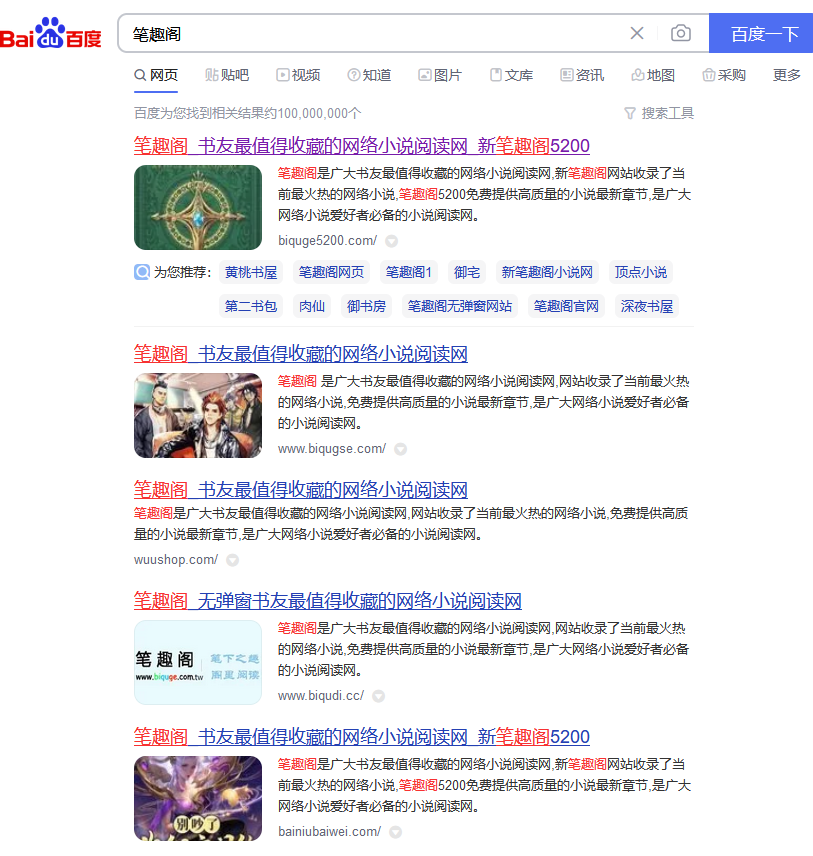Image resolution: width=813 pixels, height=856 pixels.
Task: Open the 更多 menu
Action: coord(787,75)
